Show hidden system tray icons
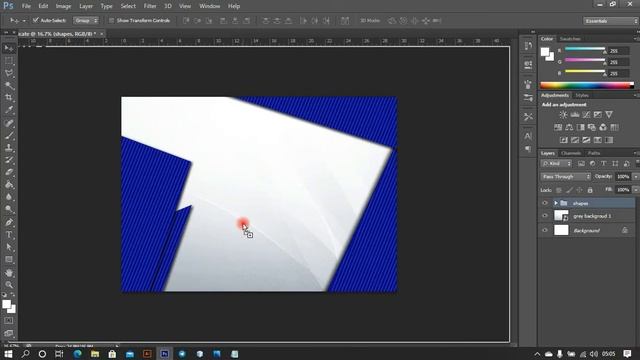Screen dimensions: 640x360 (x=537, y=354)
